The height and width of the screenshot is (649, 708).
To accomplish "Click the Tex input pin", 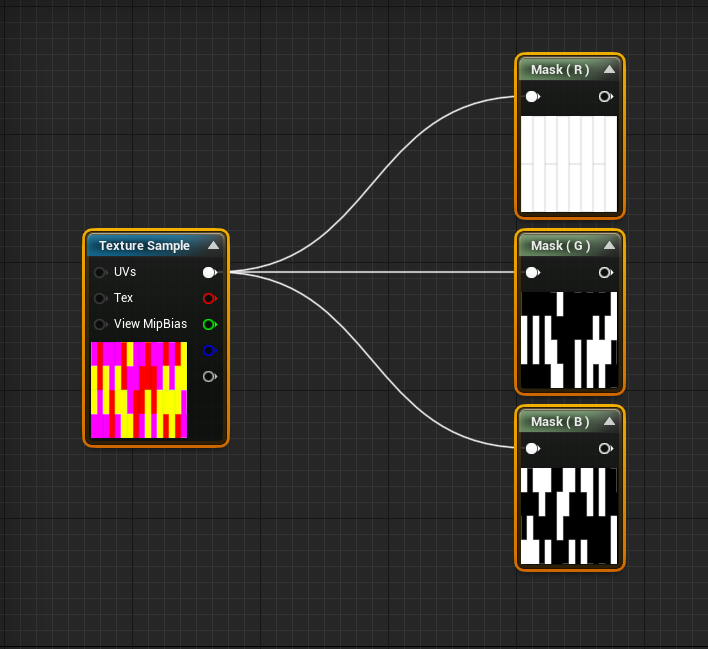I will coord(100,299).
